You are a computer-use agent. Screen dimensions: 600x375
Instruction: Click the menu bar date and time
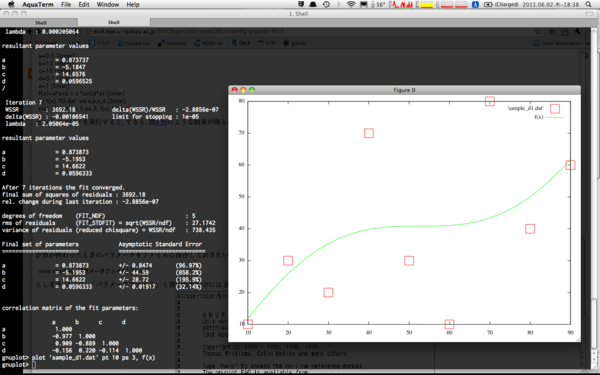tap(551, 4)
